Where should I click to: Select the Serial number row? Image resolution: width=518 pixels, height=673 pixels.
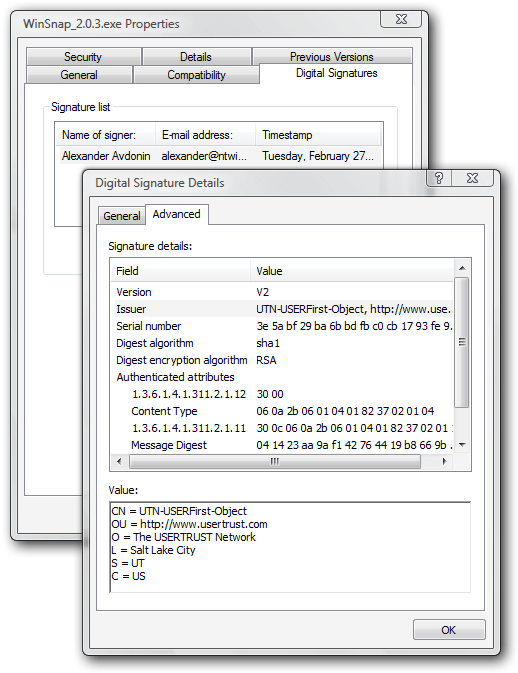click(x=282, y=326)
